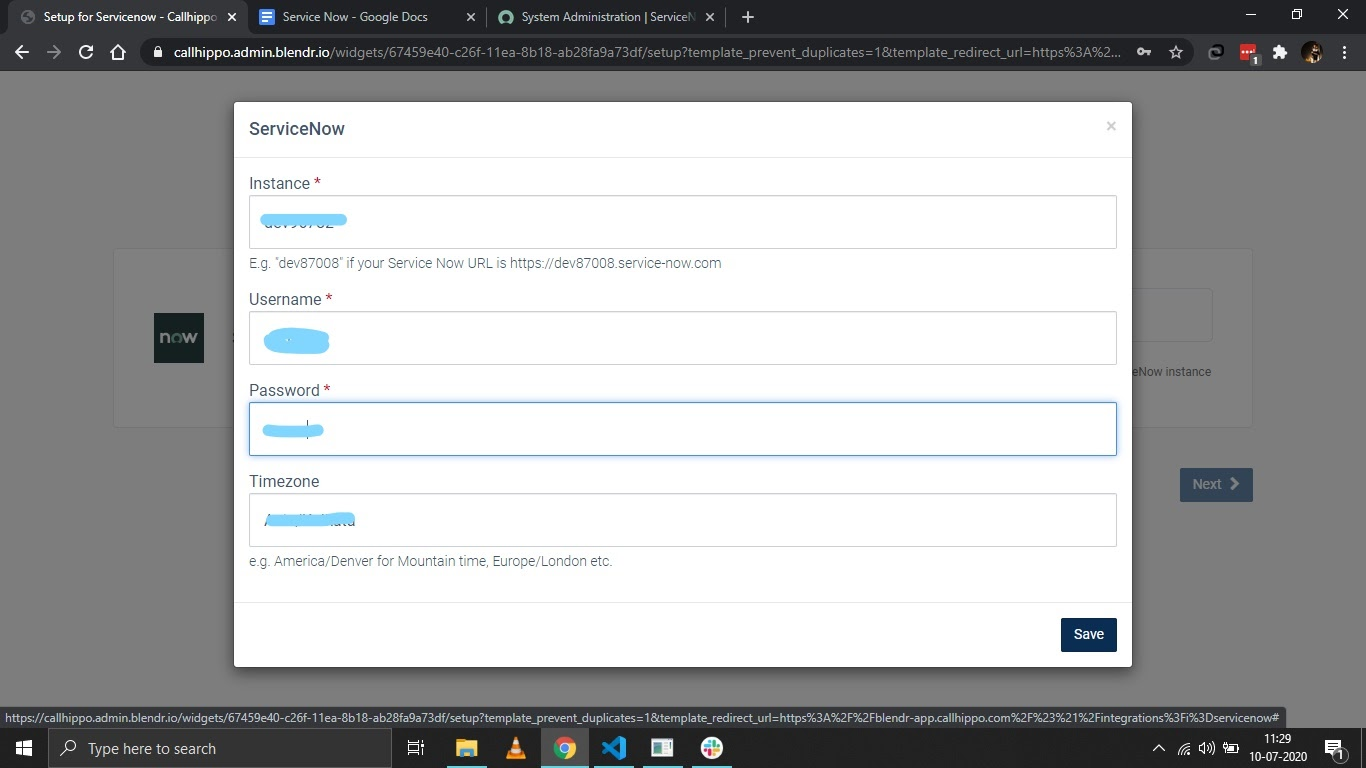Click the Instance input field
1366x768 pixels.
683,222
